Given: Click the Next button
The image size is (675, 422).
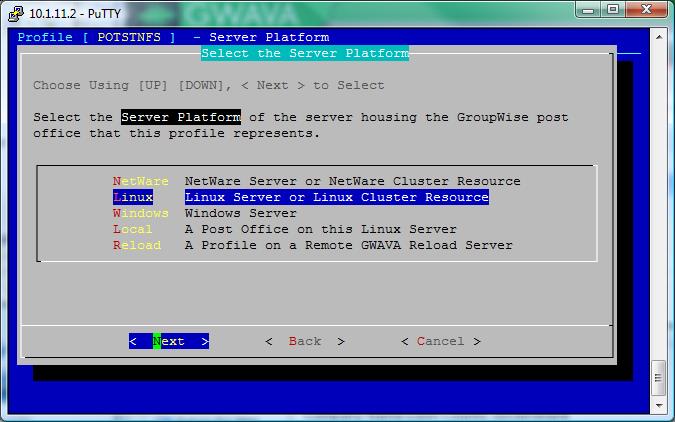Looking at the screenshot, I should [169, 341].
